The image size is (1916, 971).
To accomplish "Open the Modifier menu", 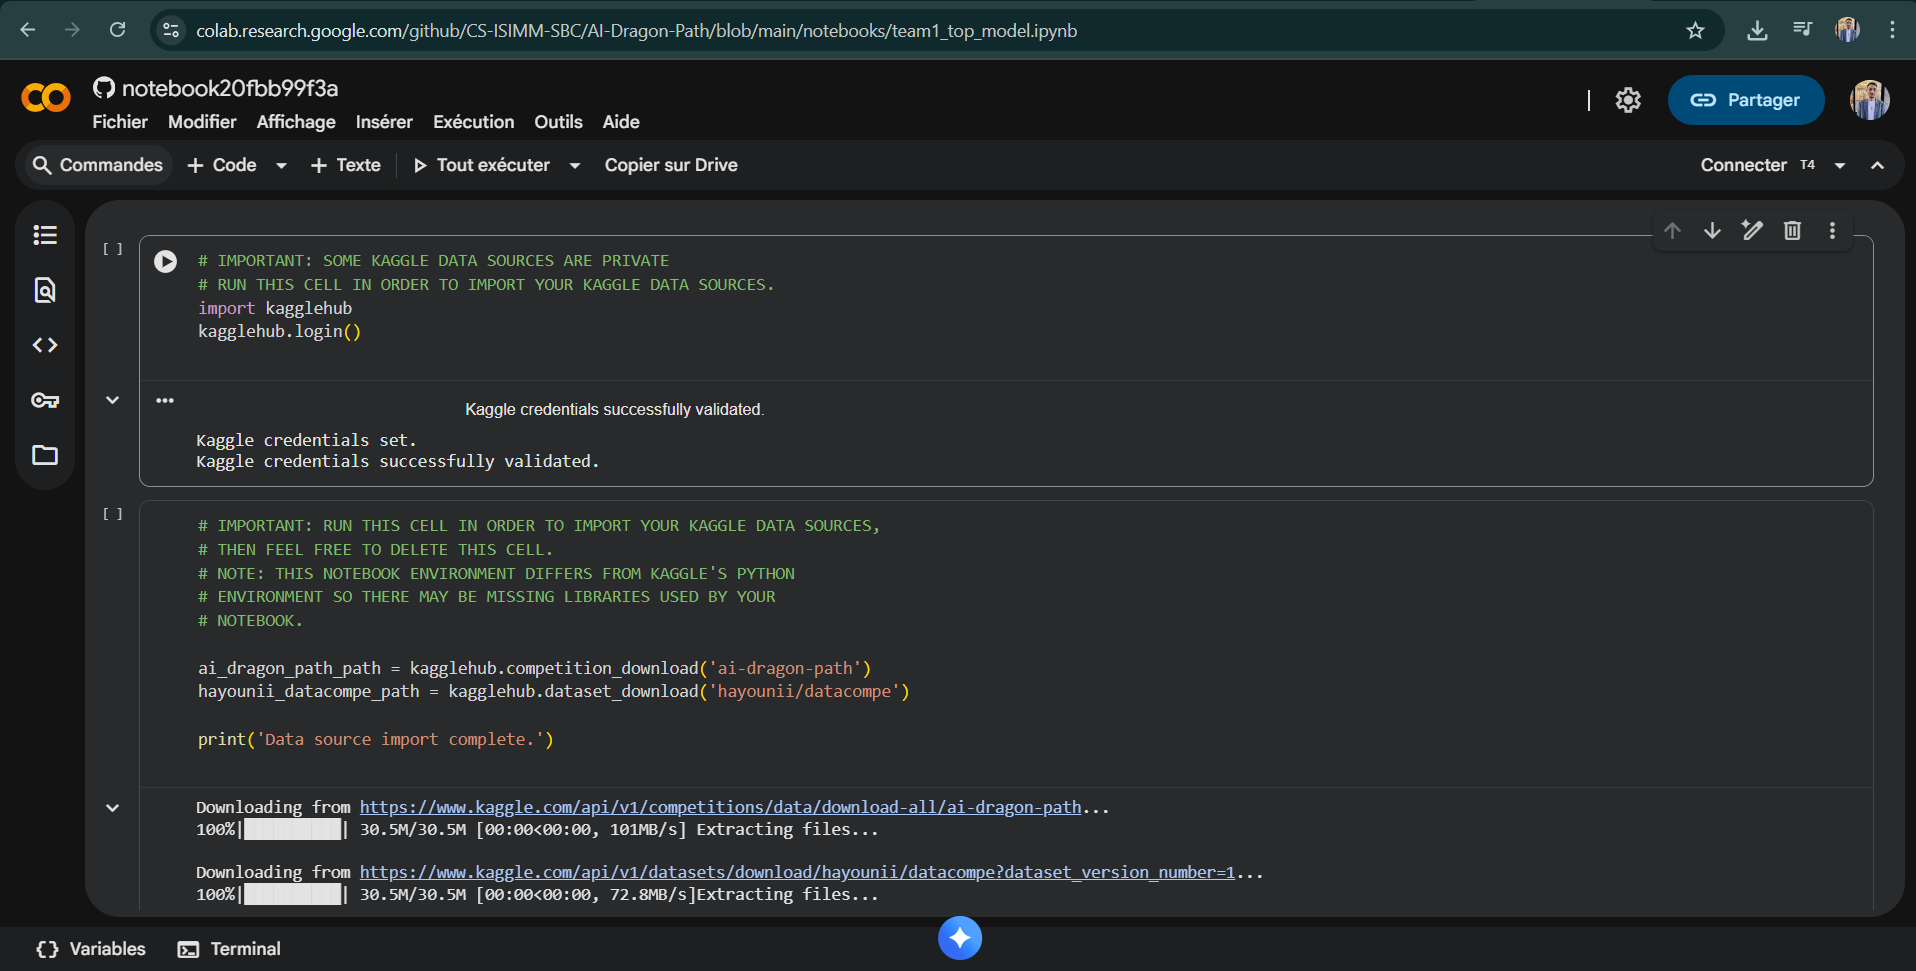I will pos(202,122).
